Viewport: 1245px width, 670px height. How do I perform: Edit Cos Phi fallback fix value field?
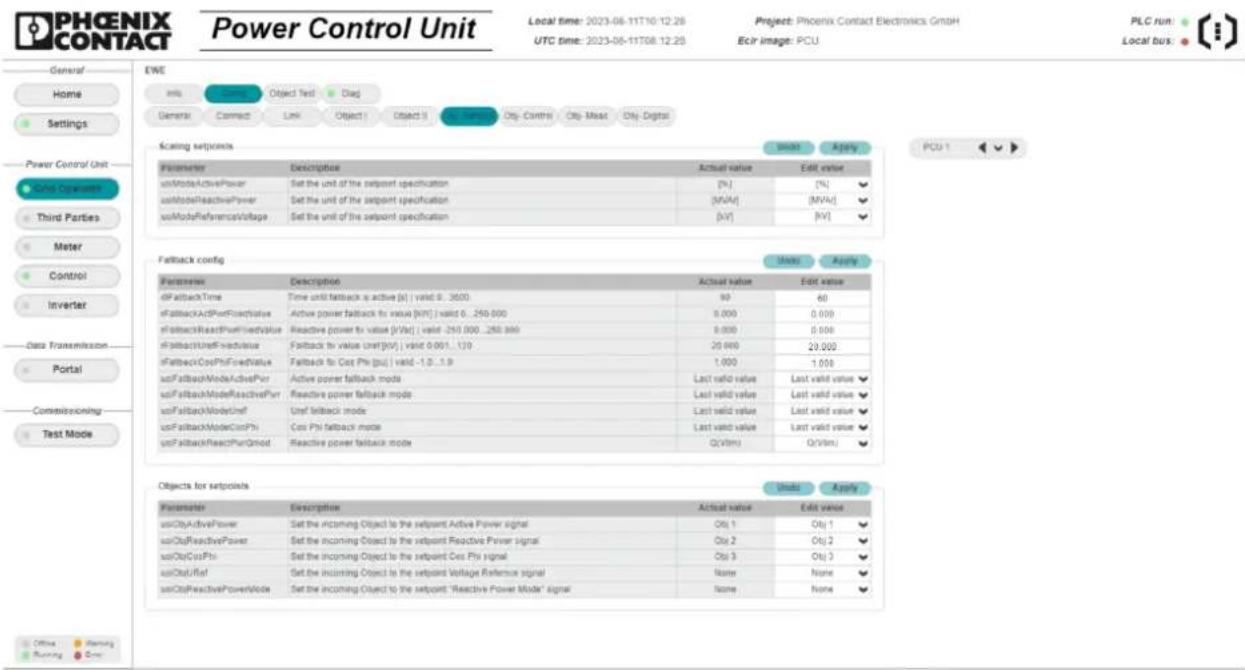coord(823,363)
